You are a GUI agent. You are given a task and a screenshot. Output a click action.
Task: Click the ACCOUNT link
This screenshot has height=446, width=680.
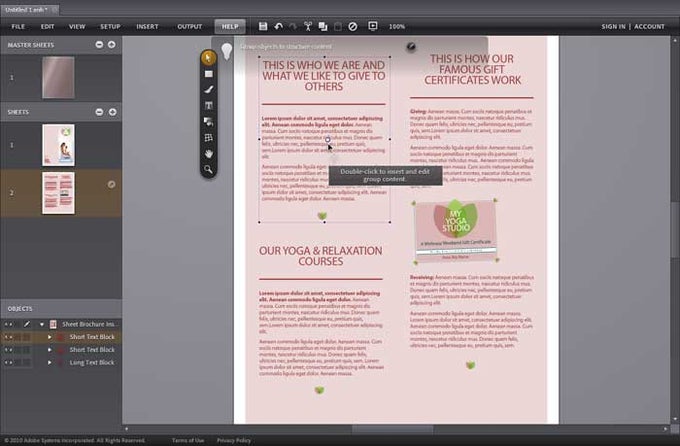point(649,26)
